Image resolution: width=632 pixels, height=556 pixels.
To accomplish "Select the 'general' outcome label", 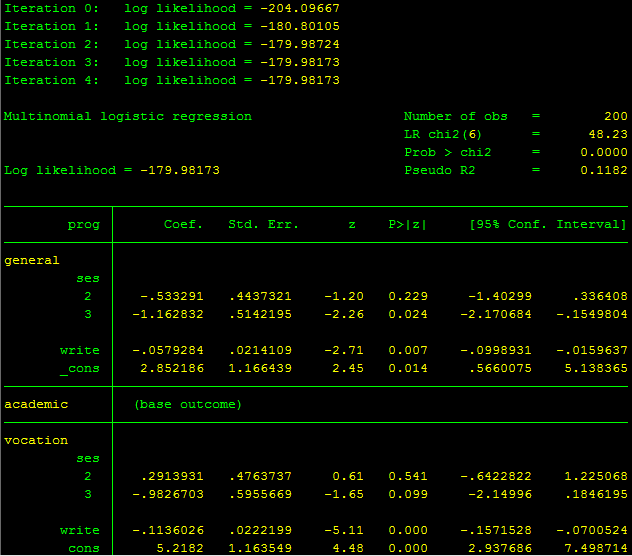I will pyautogui.click(x=32, y=261).
